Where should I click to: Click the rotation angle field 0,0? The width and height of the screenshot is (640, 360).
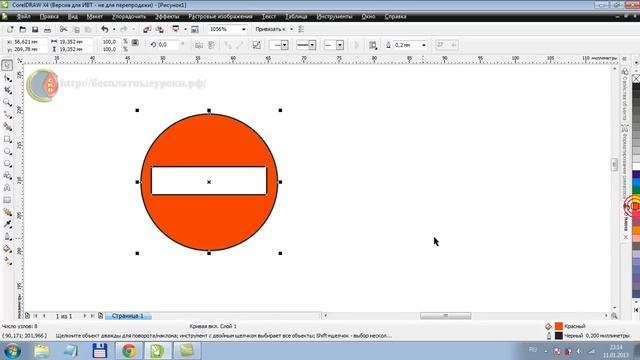(167, 45)
